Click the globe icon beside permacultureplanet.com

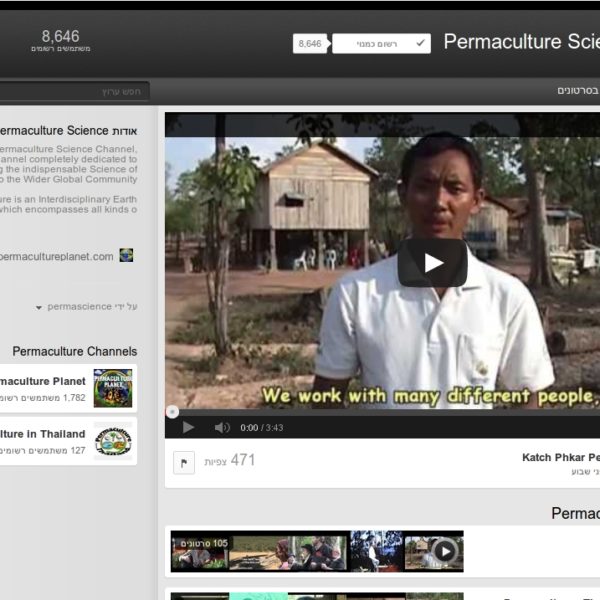coord(126,255)
